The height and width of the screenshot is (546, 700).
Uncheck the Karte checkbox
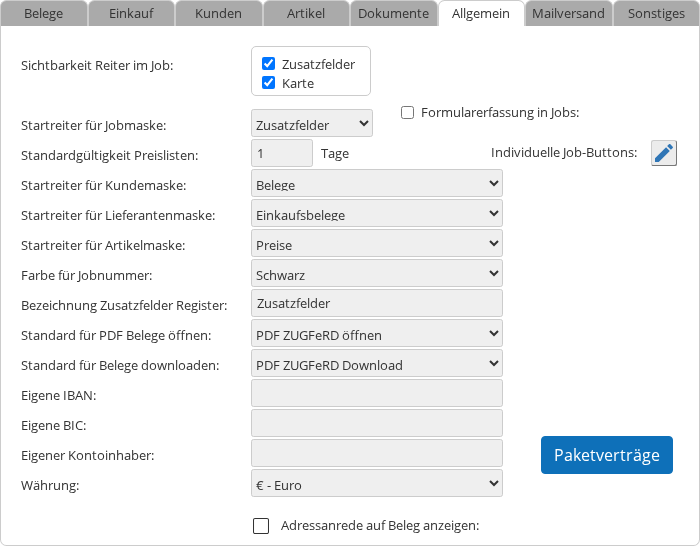pyautogui.click(x=268, y=83)
